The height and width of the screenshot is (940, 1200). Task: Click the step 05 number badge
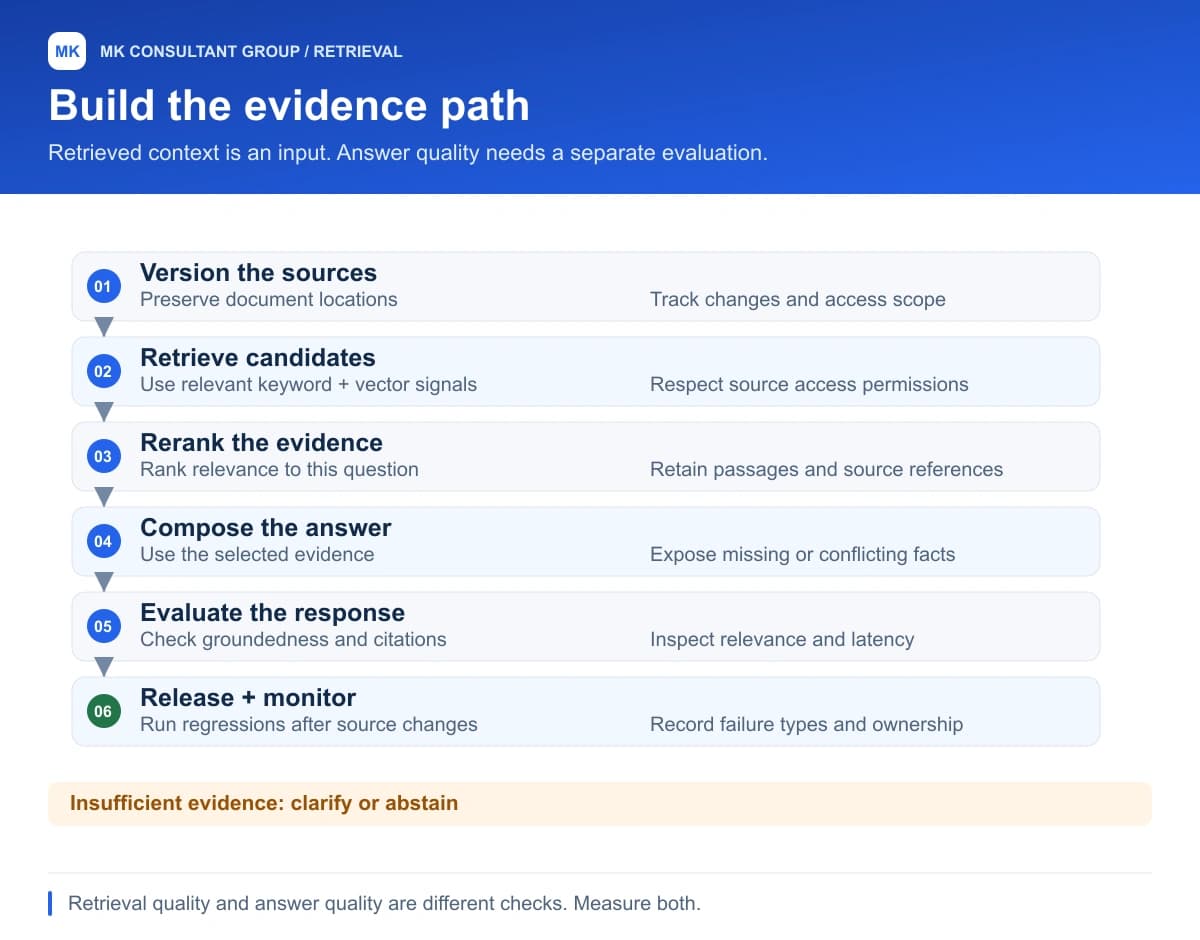point(103,626)
